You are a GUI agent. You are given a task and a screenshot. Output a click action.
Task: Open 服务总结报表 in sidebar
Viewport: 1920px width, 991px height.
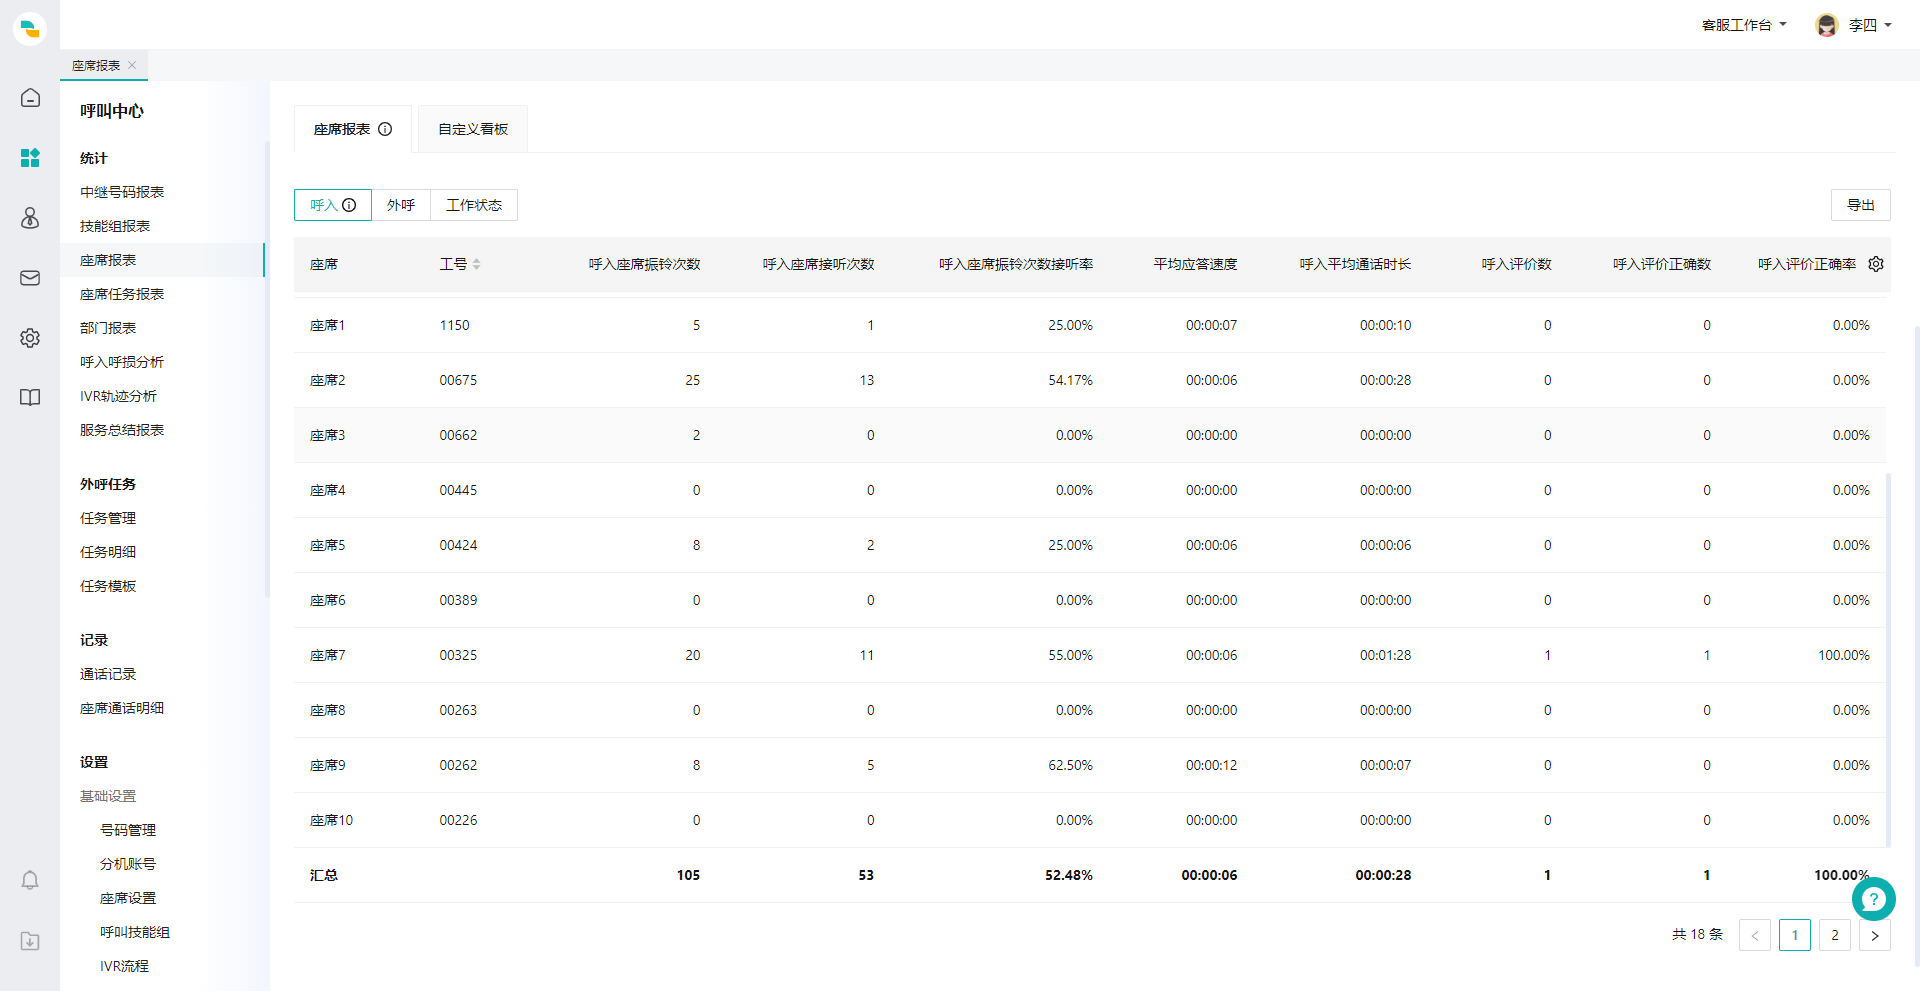click(x=122, y=430)
